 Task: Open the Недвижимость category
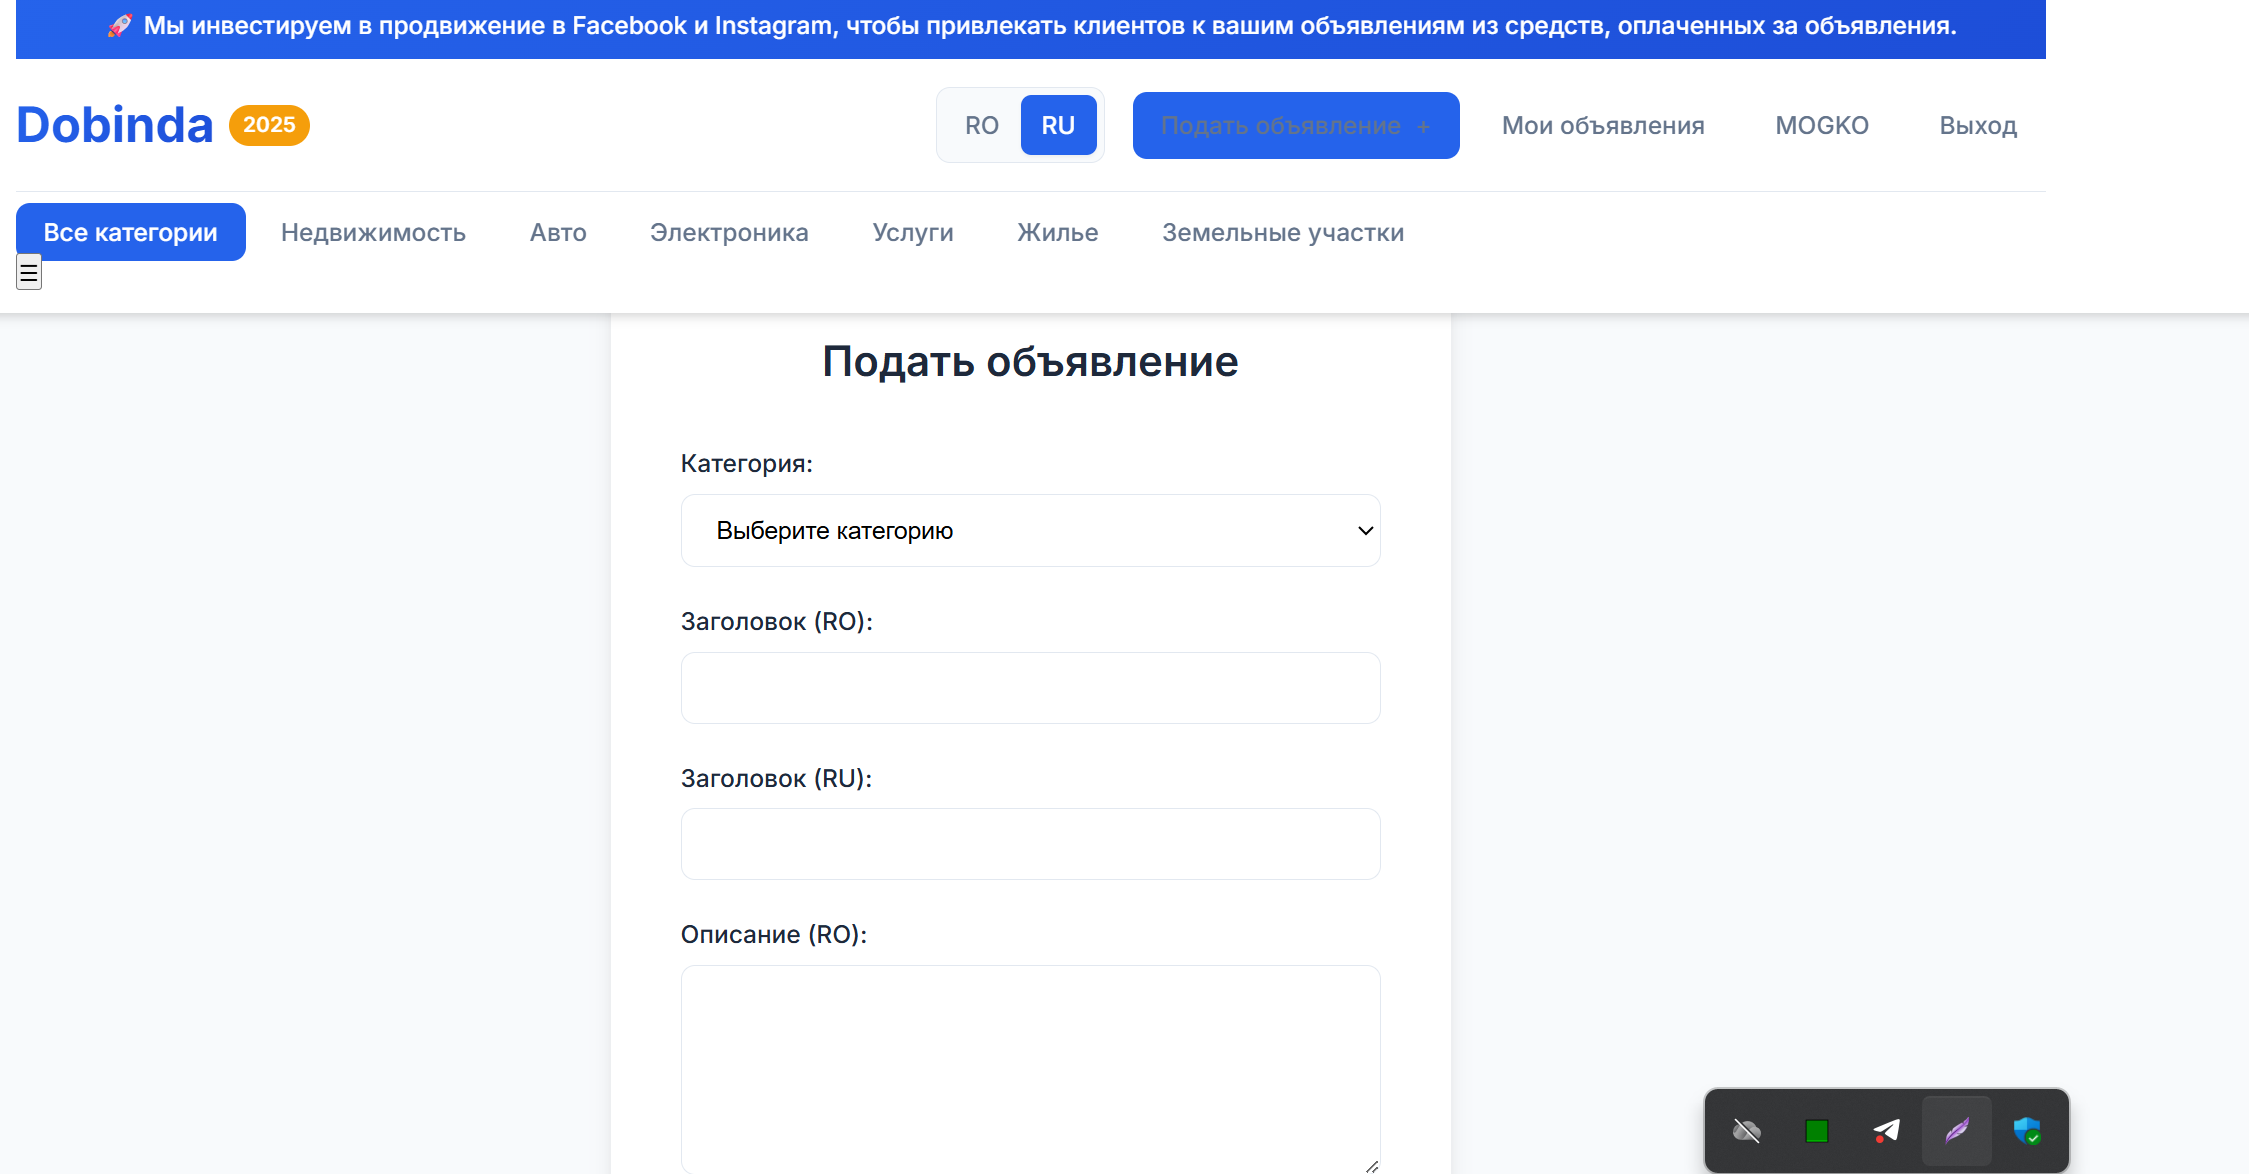coord(373,232)
